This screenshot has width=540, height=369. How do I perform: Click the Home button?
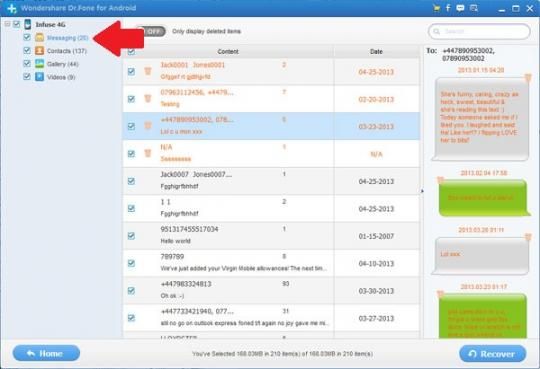coord(46,353)
